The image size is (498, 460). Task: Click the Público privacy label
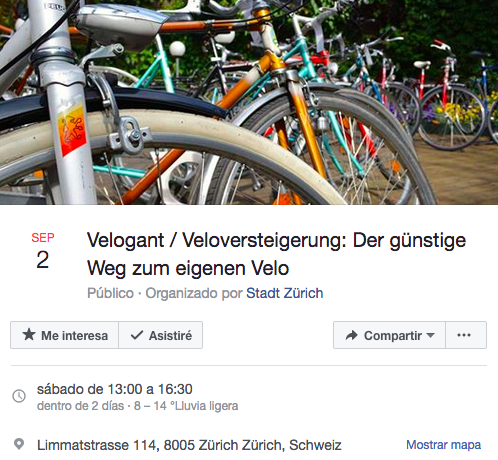(x=110, y=293)
